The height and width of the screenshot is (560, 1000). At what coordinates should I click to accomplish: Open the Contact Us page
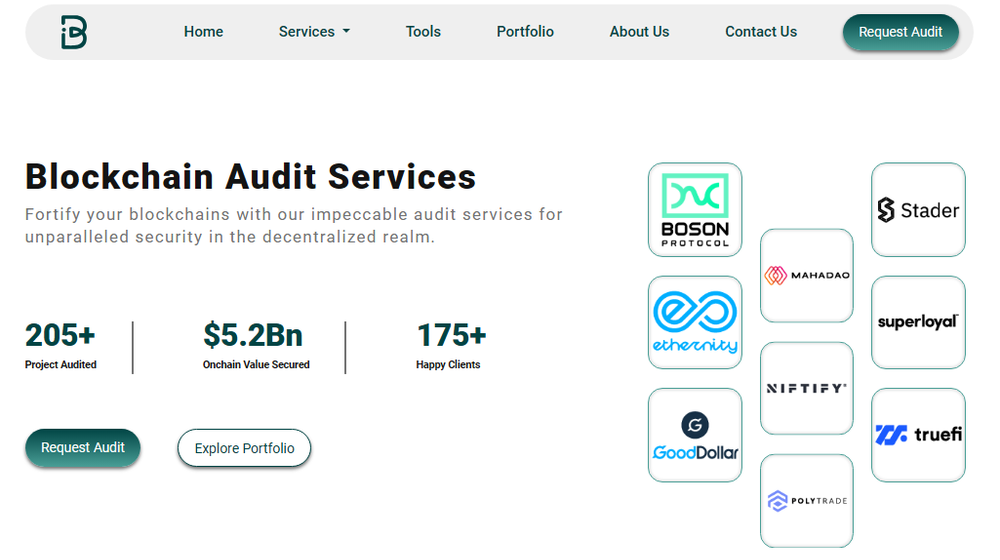click(761, 32)
